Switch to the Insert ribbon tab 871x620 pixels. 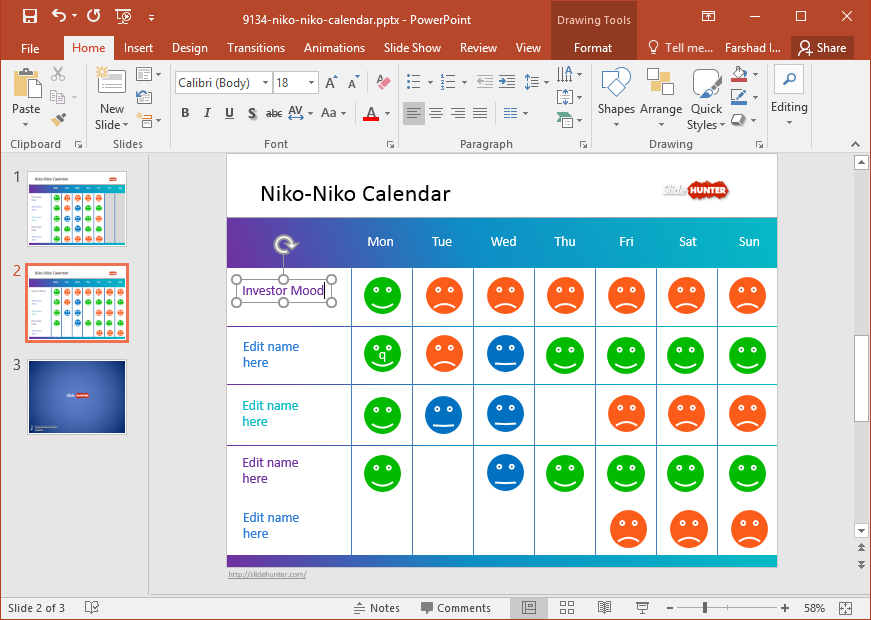click(138, 47)
